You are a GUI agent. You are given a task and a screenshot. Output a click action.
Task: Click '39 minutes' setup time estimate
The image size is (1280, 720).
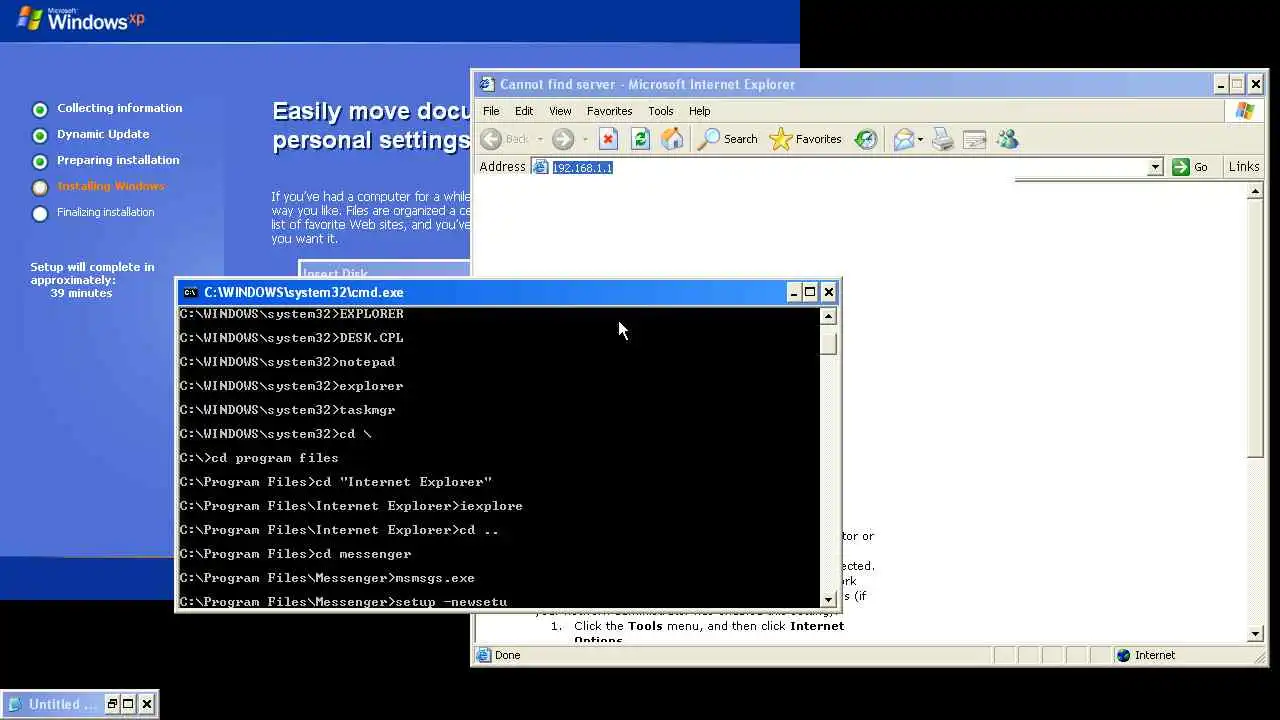[81, 293]
